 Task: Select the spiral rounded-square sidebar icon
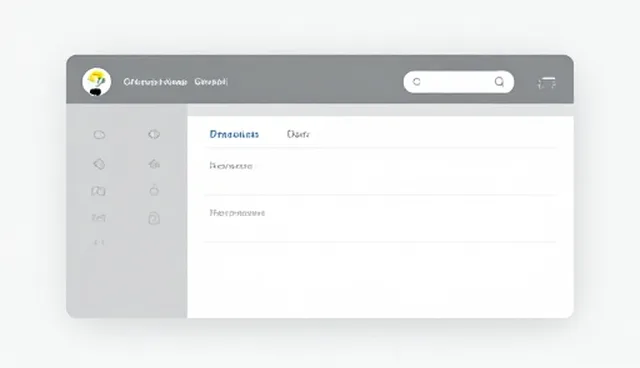coord(154,218)
